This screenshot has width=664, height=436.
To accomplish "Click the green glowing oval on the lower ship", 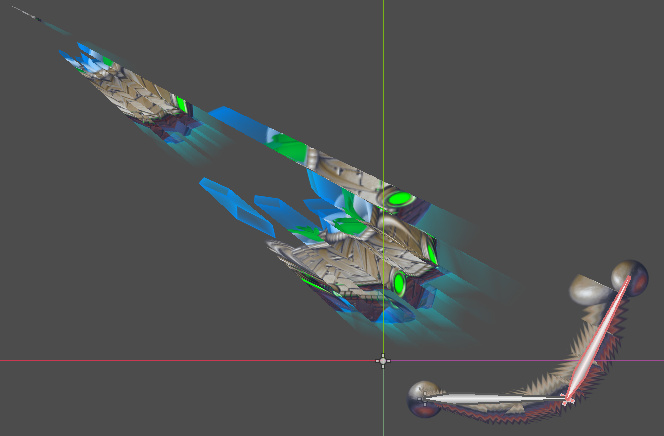I will tap(398, 283).
